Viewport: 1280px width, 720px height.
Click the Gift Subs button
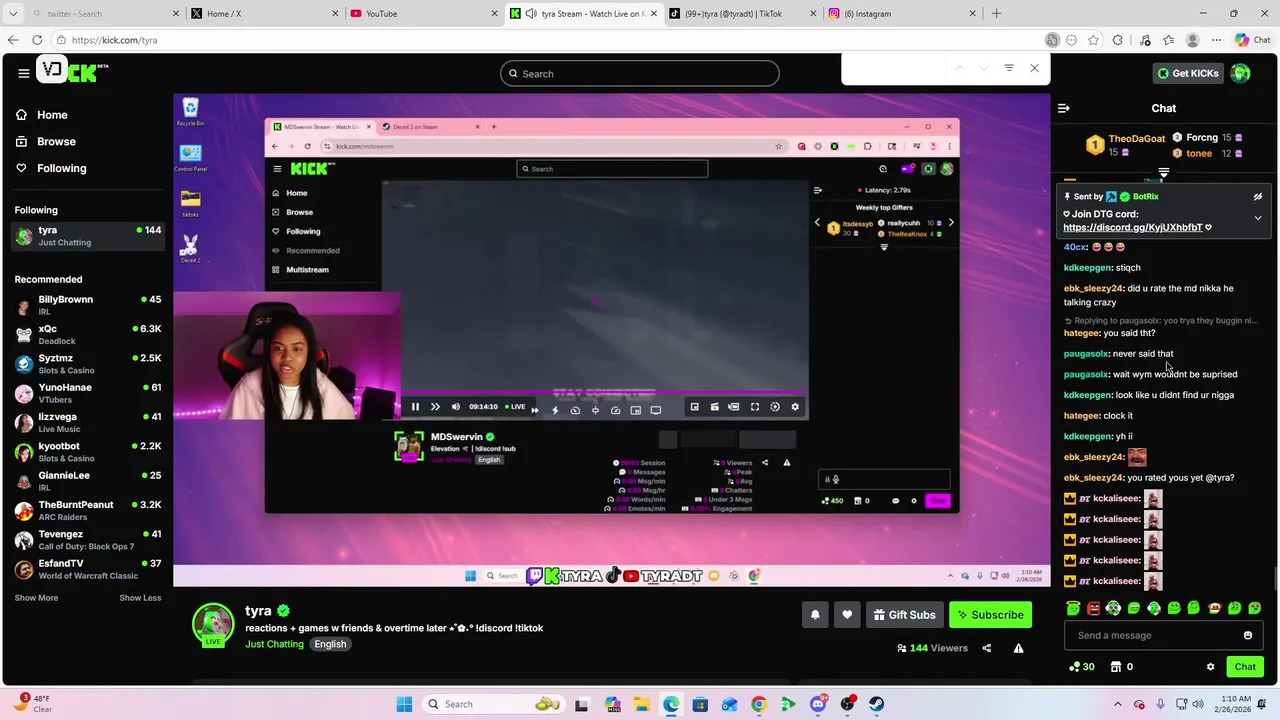tap(904, 615)
